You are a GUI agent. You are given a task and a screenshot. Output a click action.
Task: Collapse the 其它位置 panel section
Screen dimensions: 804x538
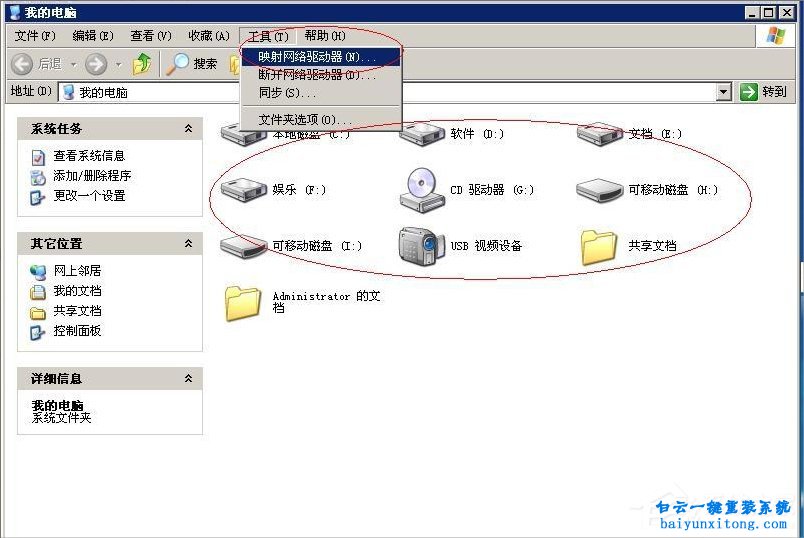tap(188, 244)
